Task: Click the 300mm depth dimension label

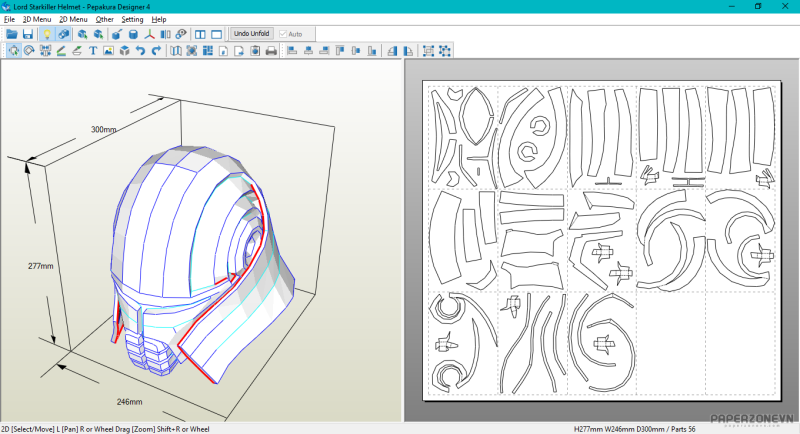Action: [104, 130]
